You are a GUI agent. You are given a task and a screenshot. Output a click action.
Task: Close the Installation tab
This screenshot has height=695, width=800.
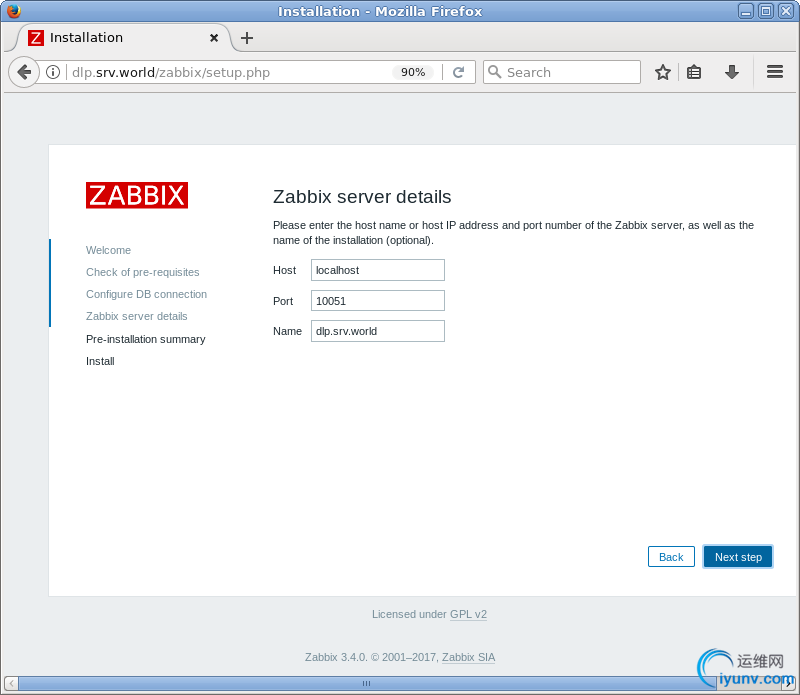(x=214, y=38)
